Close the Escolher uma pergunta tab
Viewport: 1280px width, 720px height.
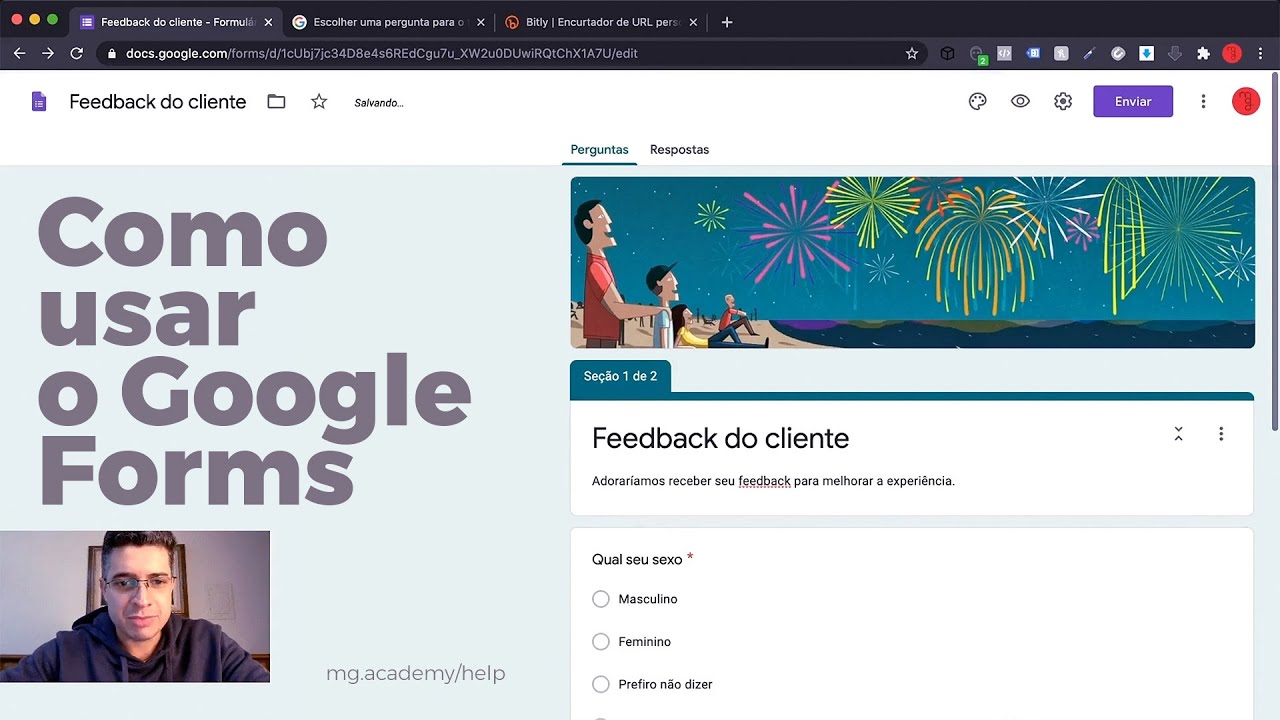[480, 22]
